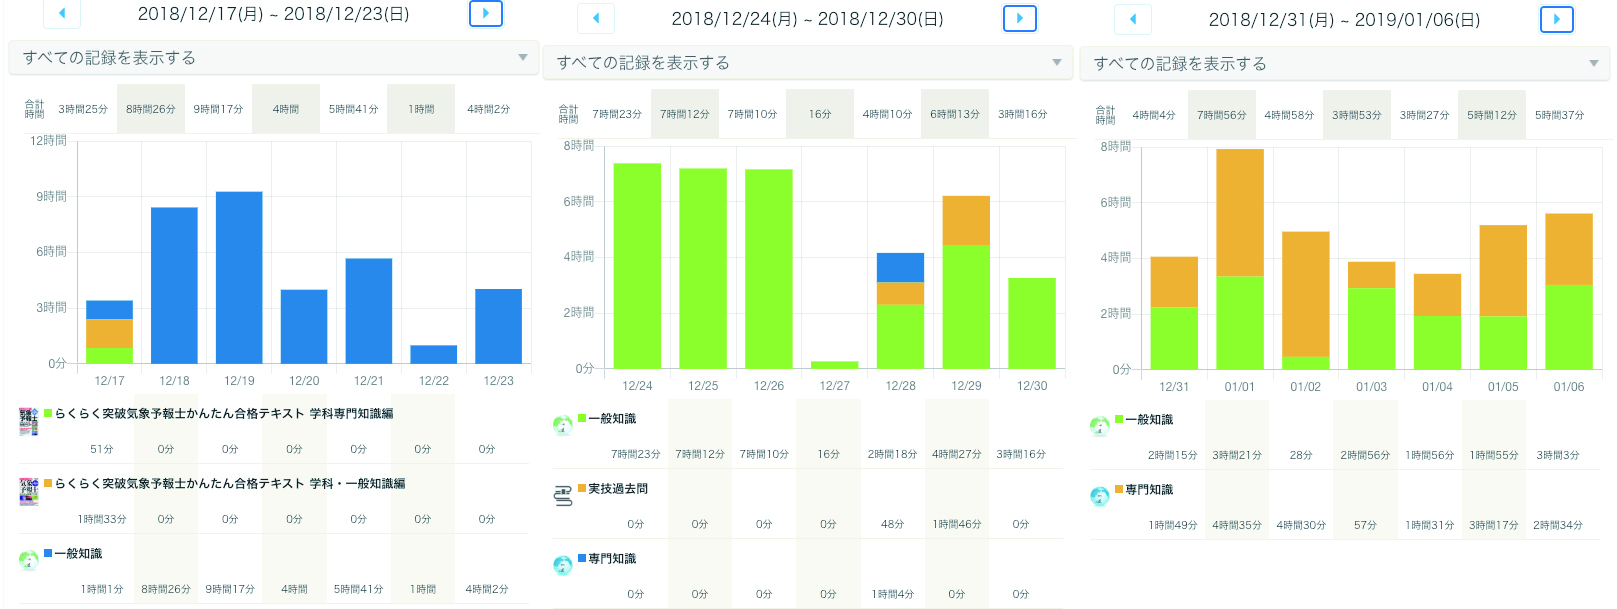The width and height of the screenshot is (1617, 609).
Task: Click total cell 3時間53分
Action: pos(1357,115)
